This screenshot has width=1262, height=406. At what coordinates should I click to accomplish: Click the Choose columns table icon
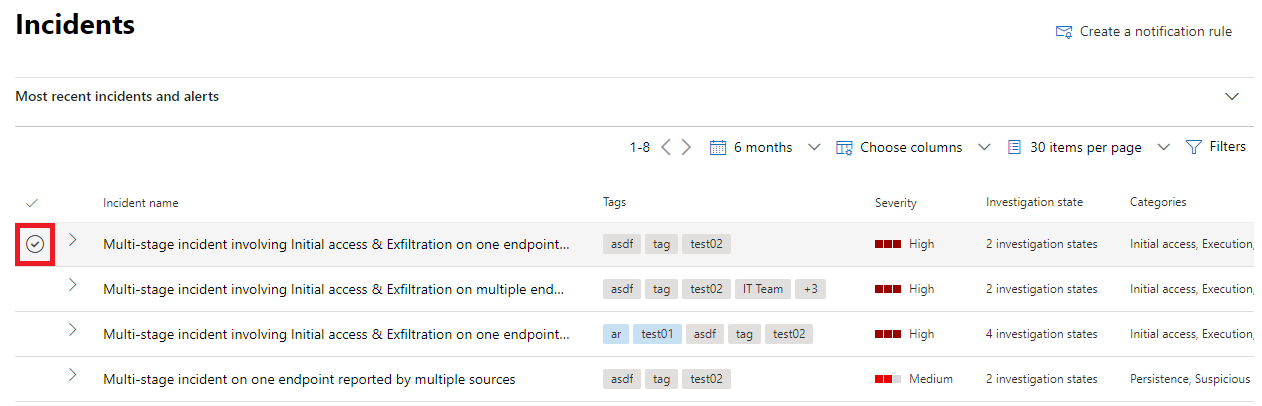(844, 148)
